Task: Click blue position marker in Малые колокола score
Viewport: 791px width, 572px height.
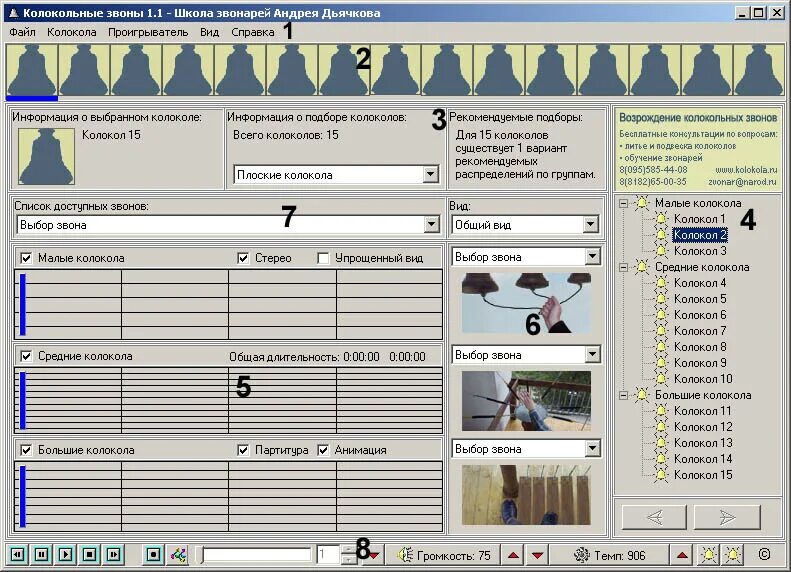Action: (23, 304)
